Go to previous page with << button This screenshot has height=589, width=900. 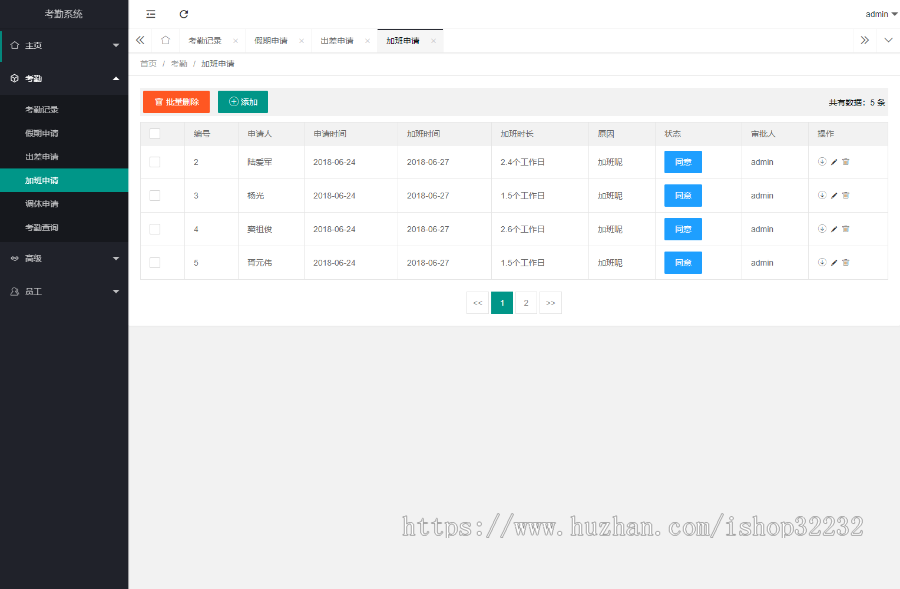(478, 303)
